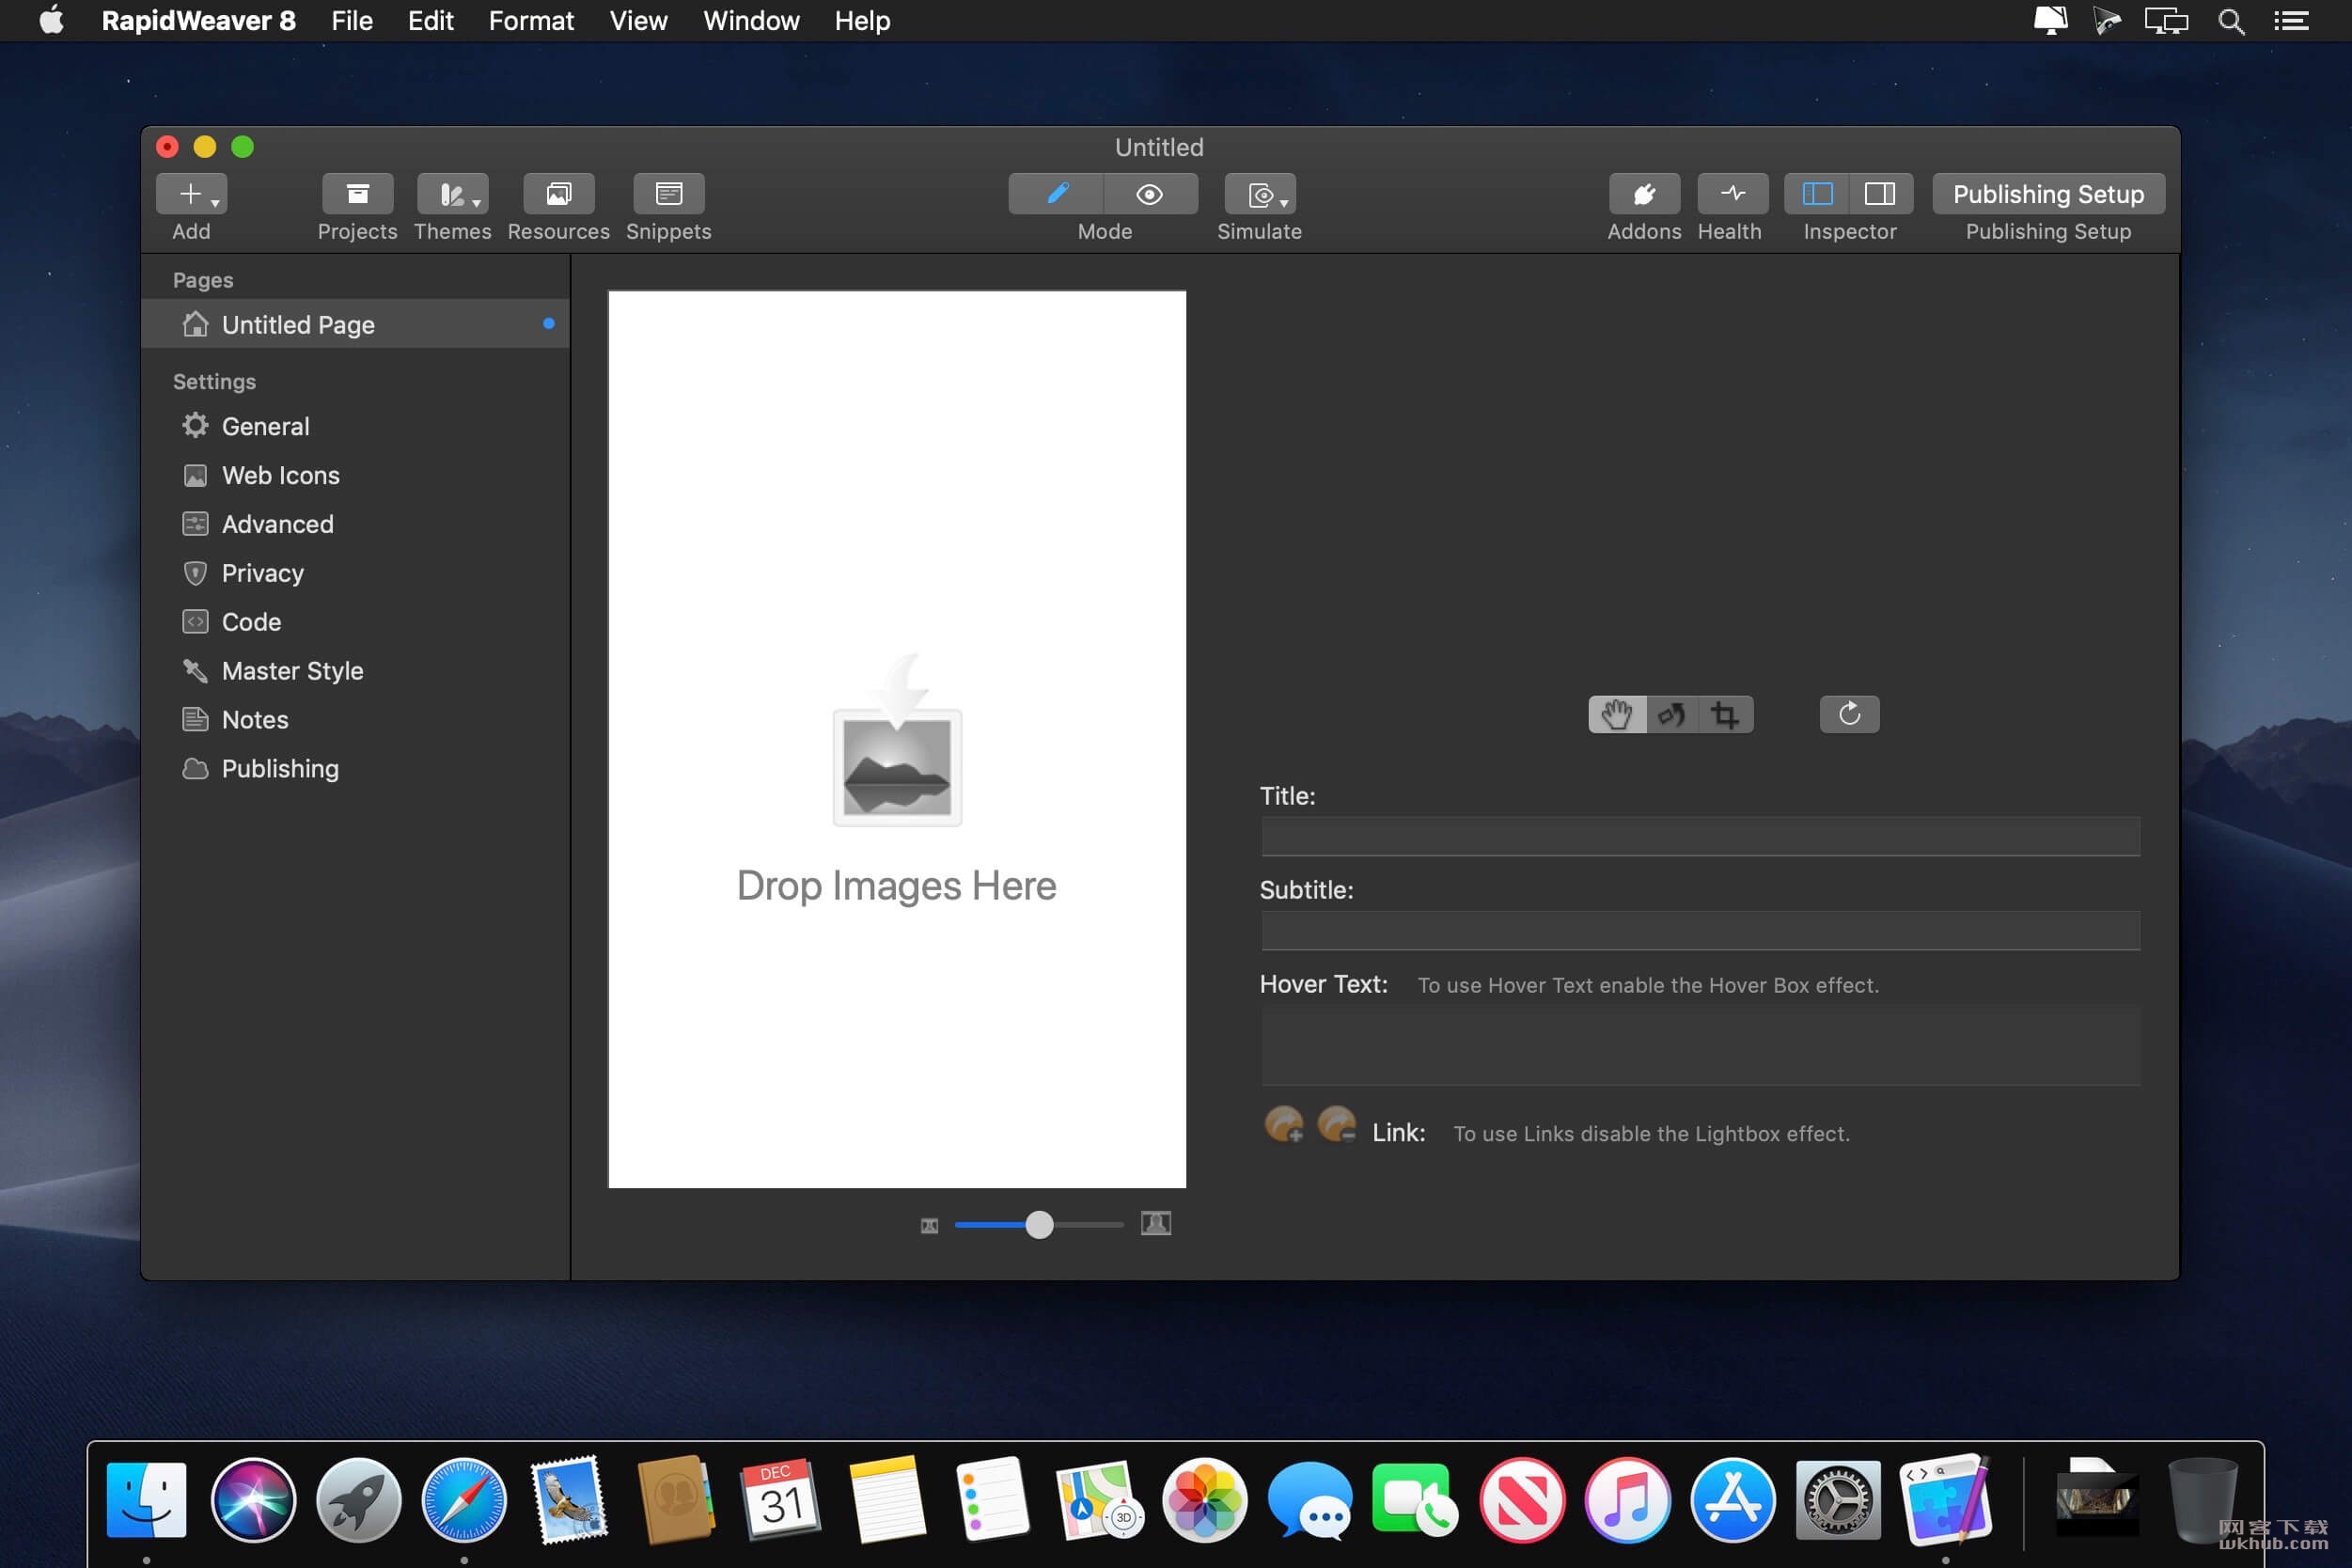Open RapidWeaver from the Dock
2352x1568 pixels.
click(1945, 1500)
